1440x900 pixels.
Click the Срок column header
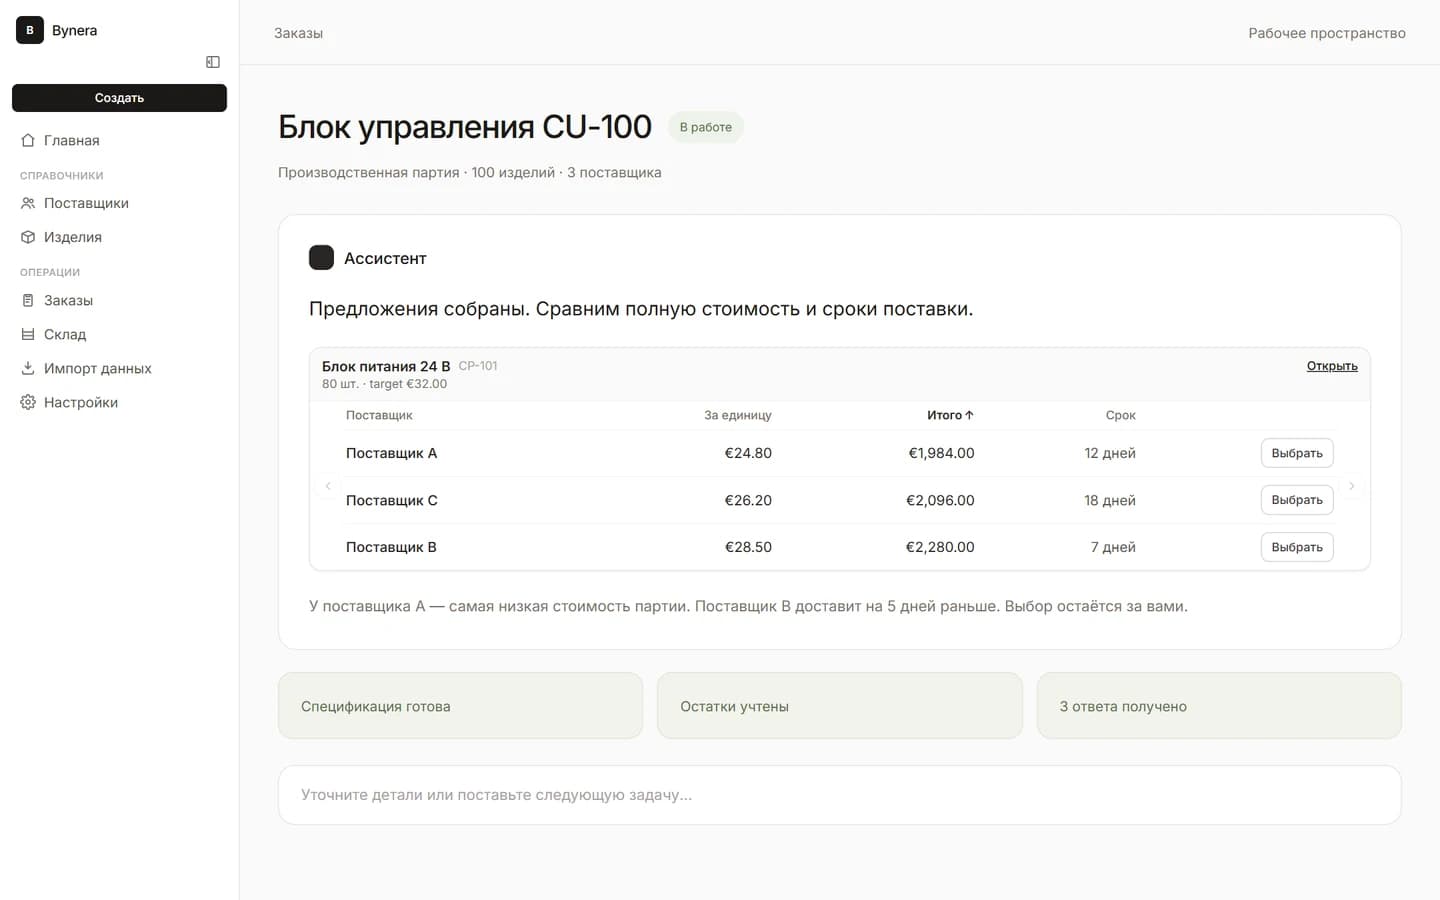coord(1120,415)
